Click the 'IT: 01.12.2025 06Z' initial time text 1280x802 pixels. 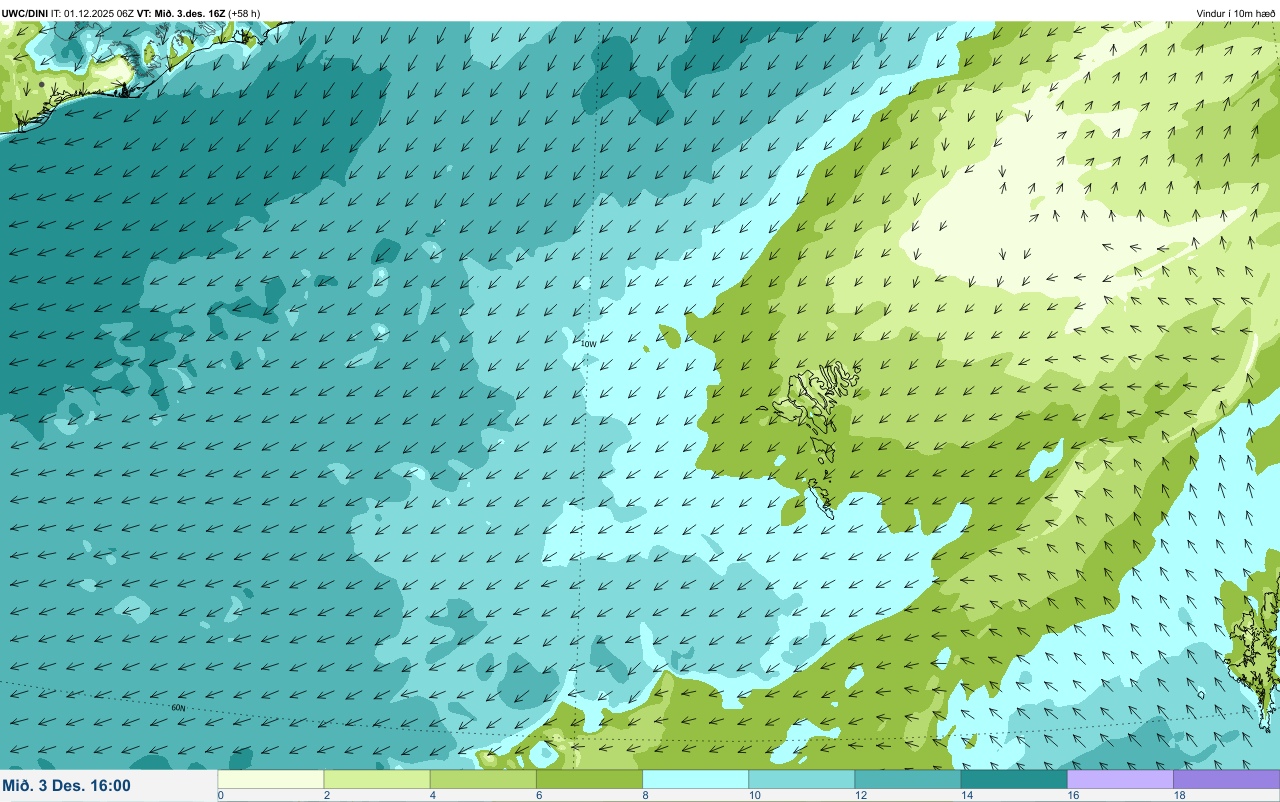coord(93,13)
